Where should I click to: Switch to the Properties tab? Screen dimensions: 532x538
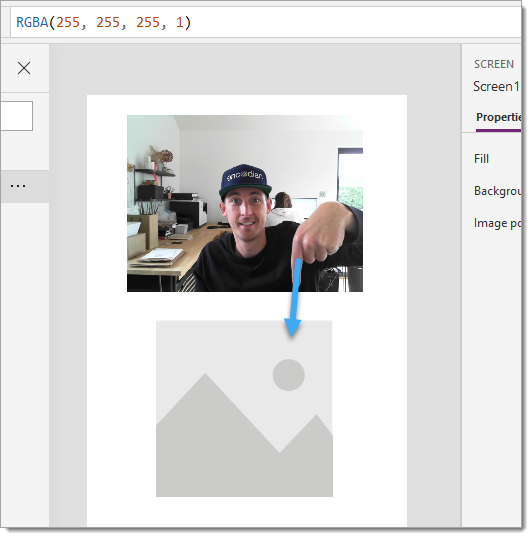click(498, 117)
